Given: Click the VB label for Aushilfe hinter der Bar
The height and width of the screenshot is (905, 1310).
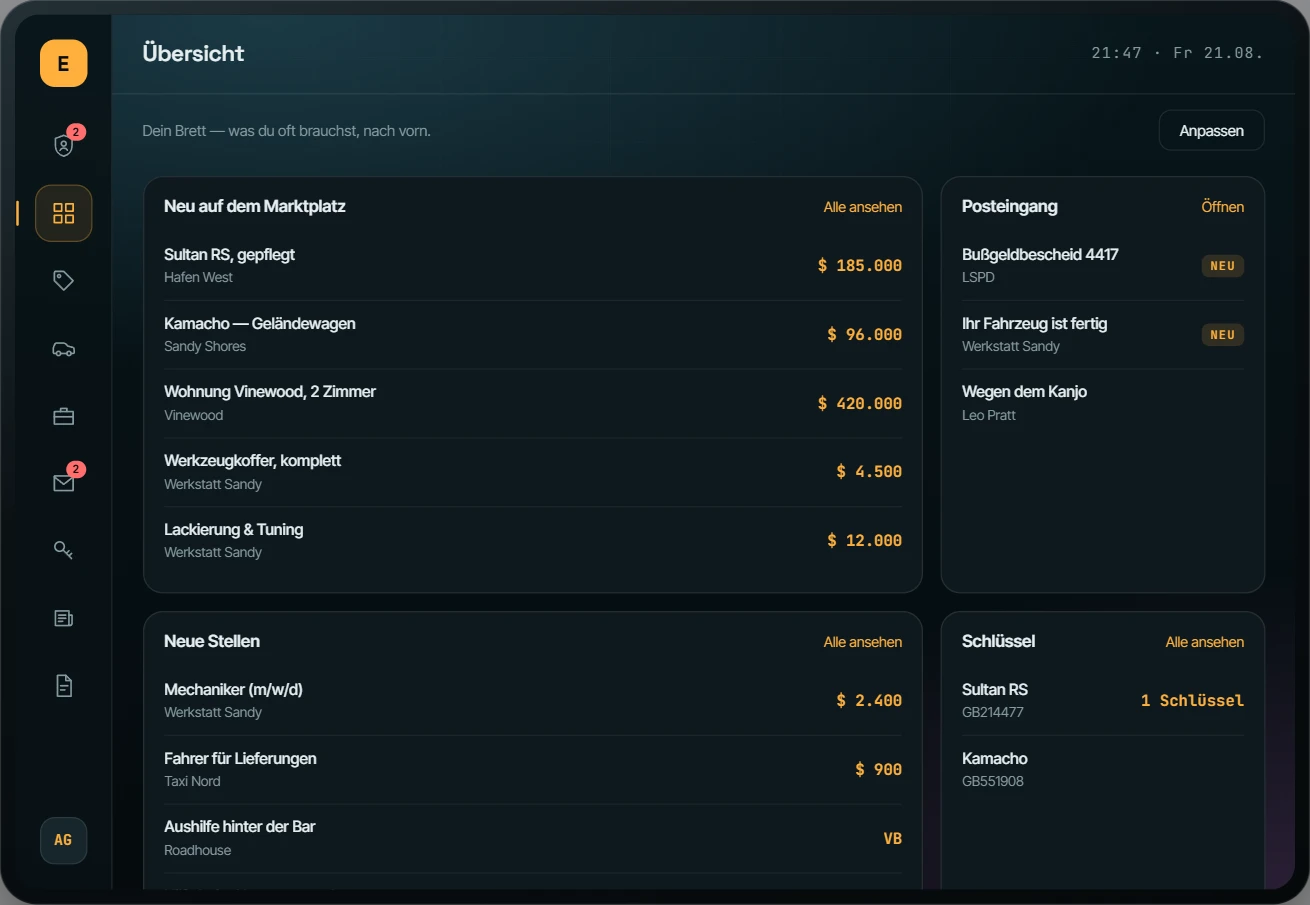Looking at the screenshot, I should pyautogui.click(x=893, y=838).
